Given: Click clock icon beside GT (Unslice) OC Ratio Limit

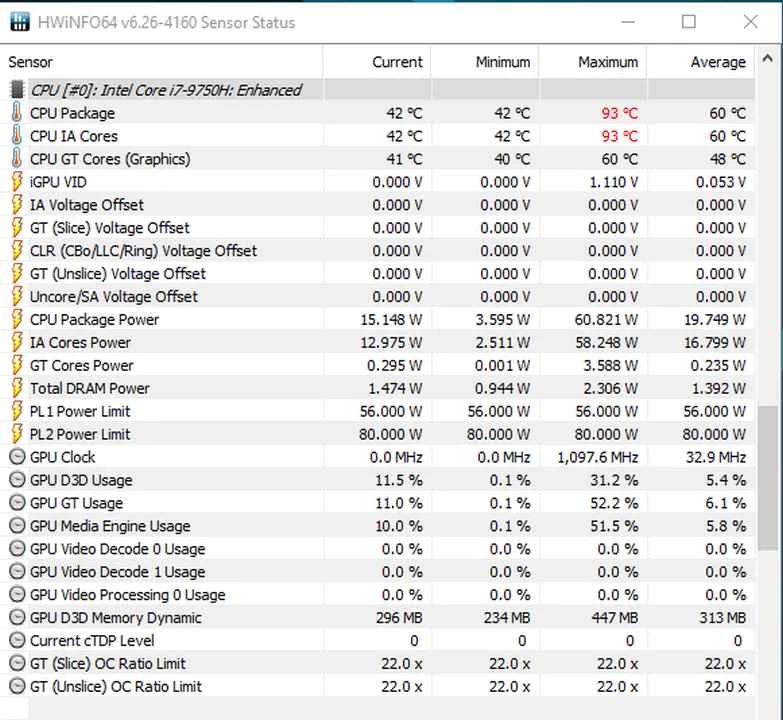Looking at the screenshot, I should click(x=17, y=687).
